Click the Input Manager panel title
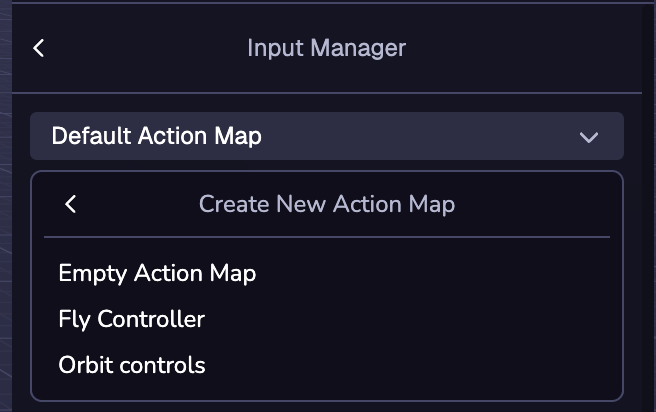Screen dimensions: 656x412 pyautogui.click(x=326, y=48)
